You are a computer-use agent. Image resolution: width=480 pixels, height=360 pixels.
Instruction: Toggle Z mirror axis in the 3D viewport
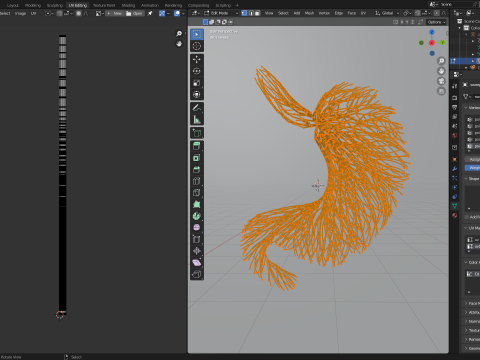(412, 22)
